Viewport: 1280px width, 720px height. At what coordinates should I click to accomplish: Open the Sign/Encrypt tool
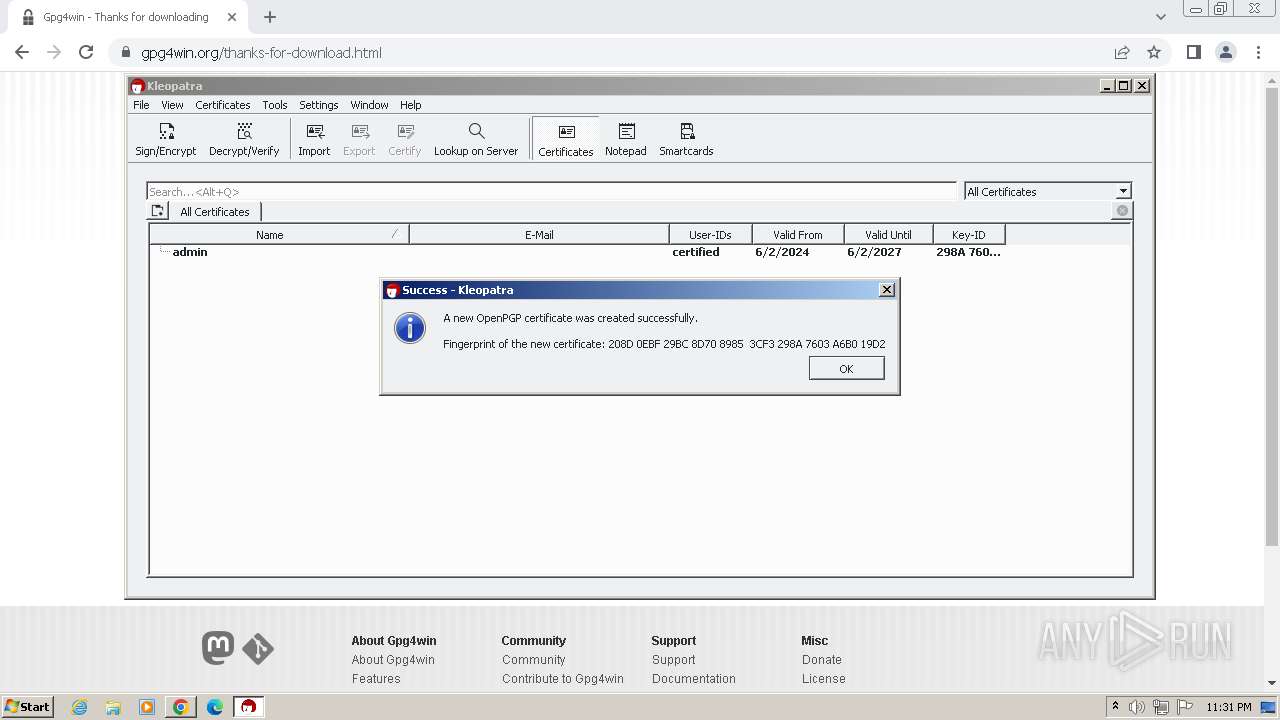[x=166, y=139]
